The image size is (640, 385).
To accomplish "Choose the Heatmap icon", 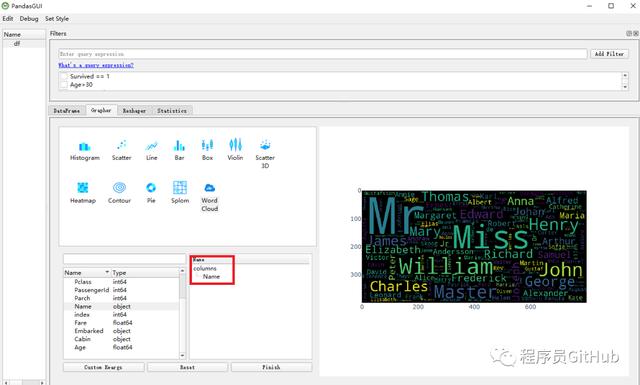I will click(83, 188).
